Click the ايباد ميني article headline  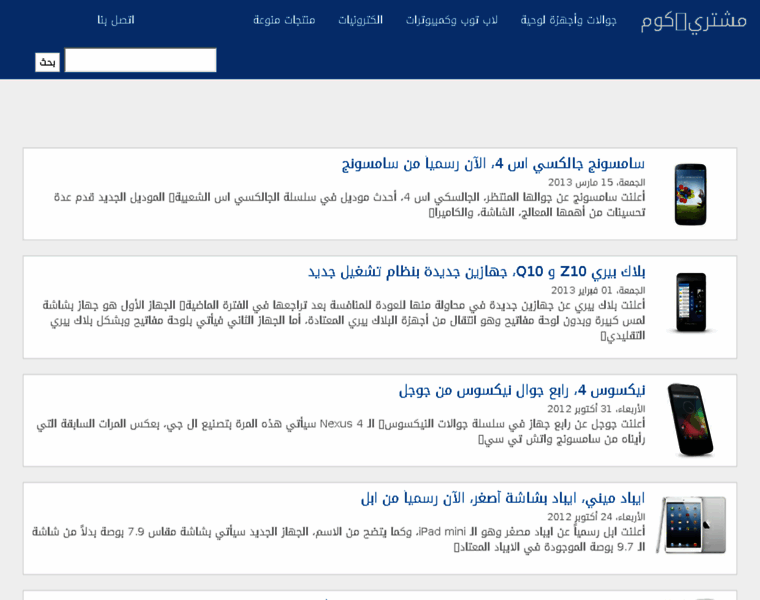point(503,497)
